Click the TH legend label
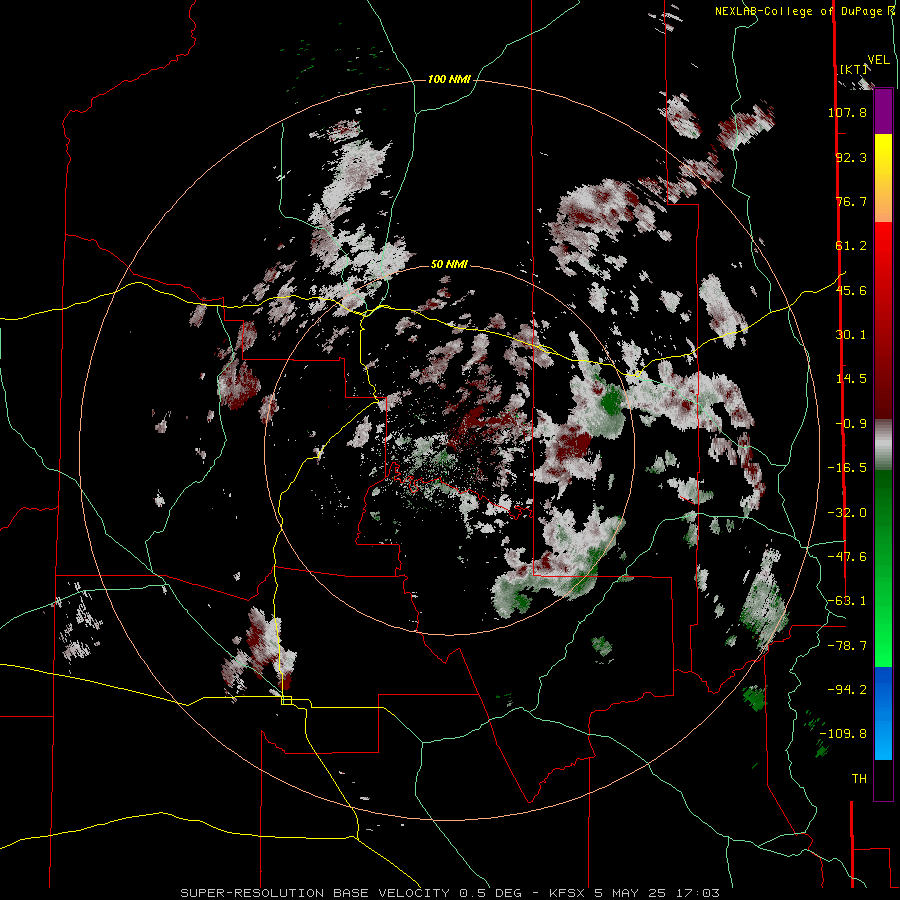Viewport: 900px width, 900px height. (859, 779)
